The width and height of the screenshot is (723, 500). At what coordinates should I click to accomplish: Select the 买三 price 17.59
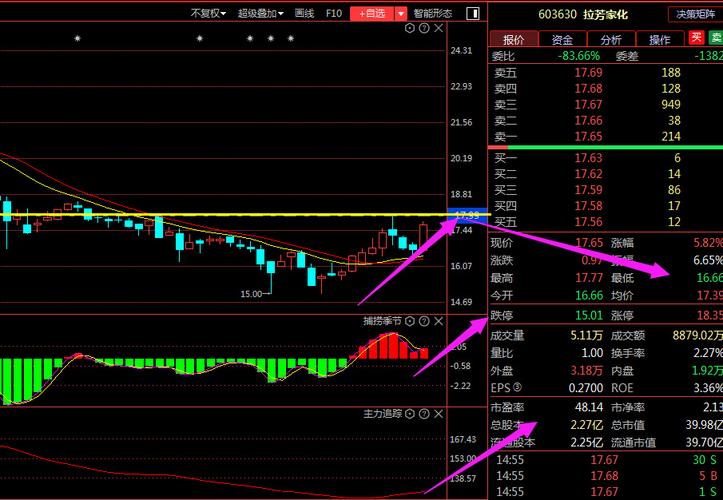point(588,190)
